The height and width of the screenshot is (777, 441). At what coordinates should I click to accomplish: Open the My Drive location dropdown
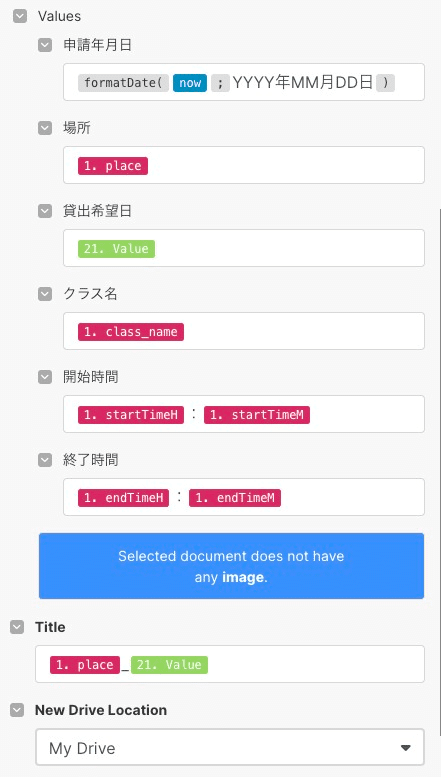pos(230,748)
